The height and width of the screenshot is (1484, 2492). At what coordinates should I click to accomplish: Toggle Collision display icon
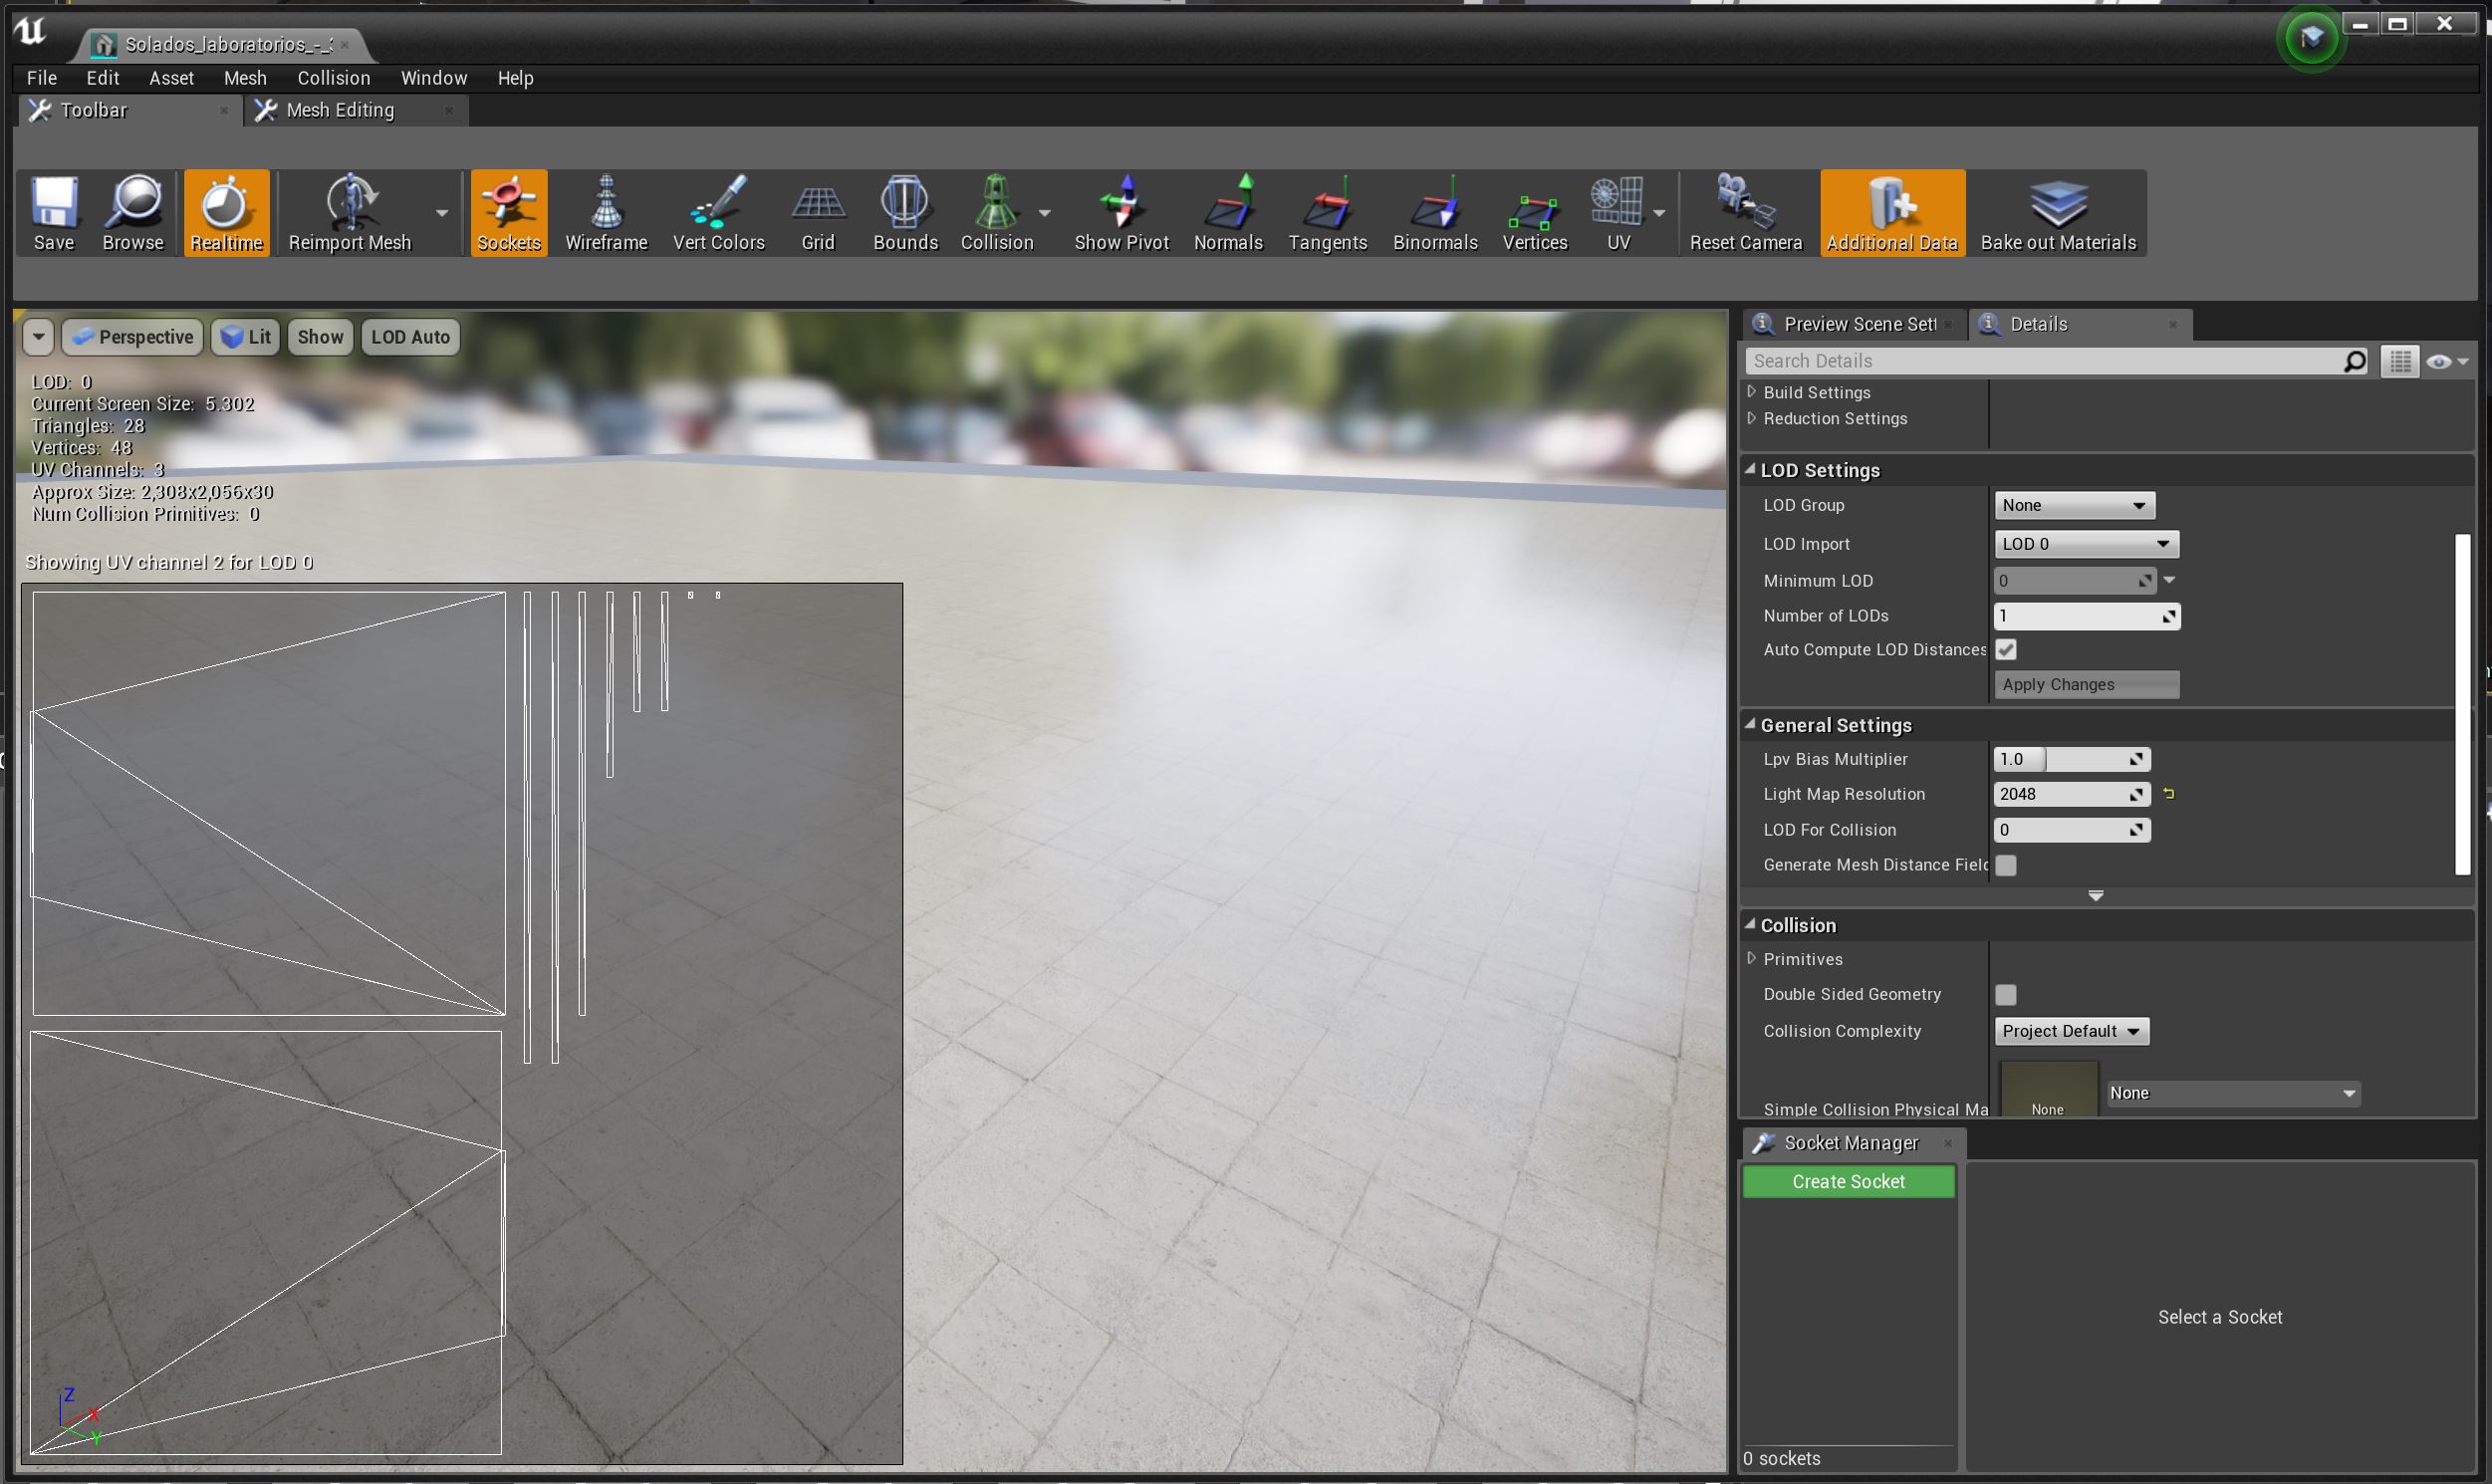[x=996, y=213]
